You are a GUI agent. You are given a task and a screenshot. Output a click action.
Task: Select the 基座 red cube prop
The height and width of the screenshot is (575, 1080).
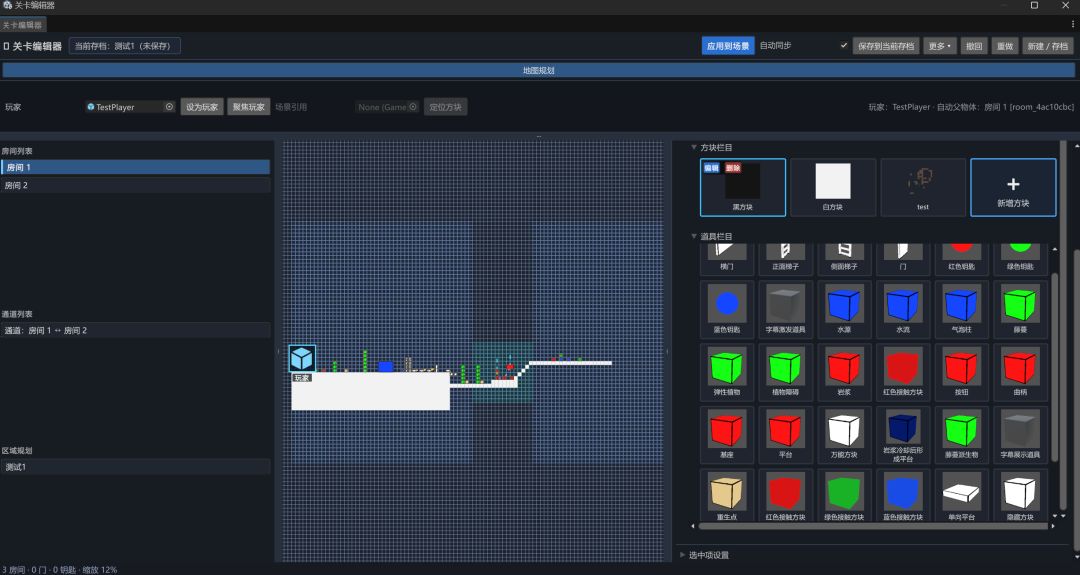727,435
